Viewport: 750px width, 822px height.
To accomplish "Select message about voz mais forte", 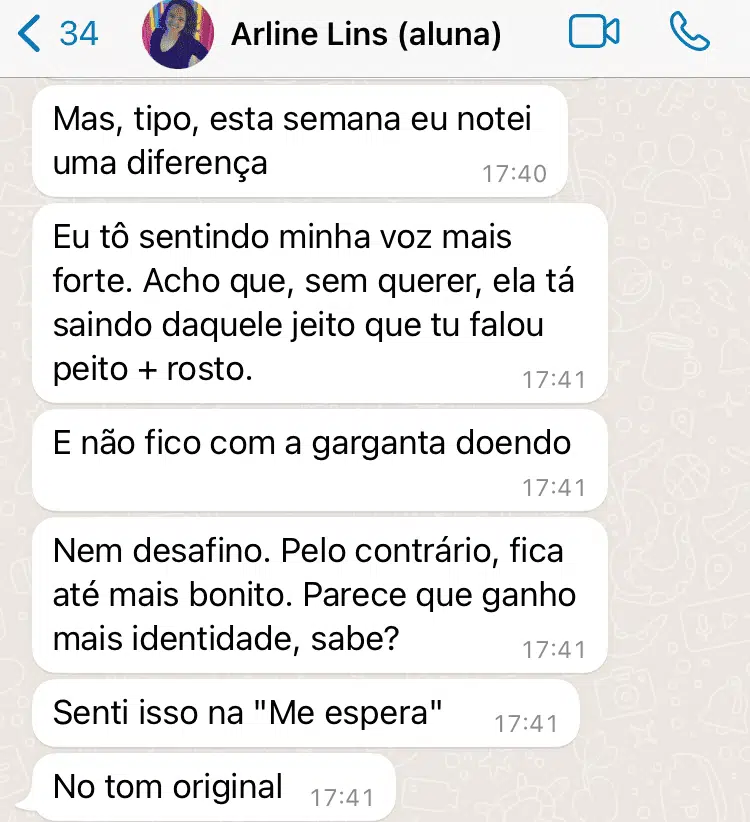I will (x=320, y=304).
